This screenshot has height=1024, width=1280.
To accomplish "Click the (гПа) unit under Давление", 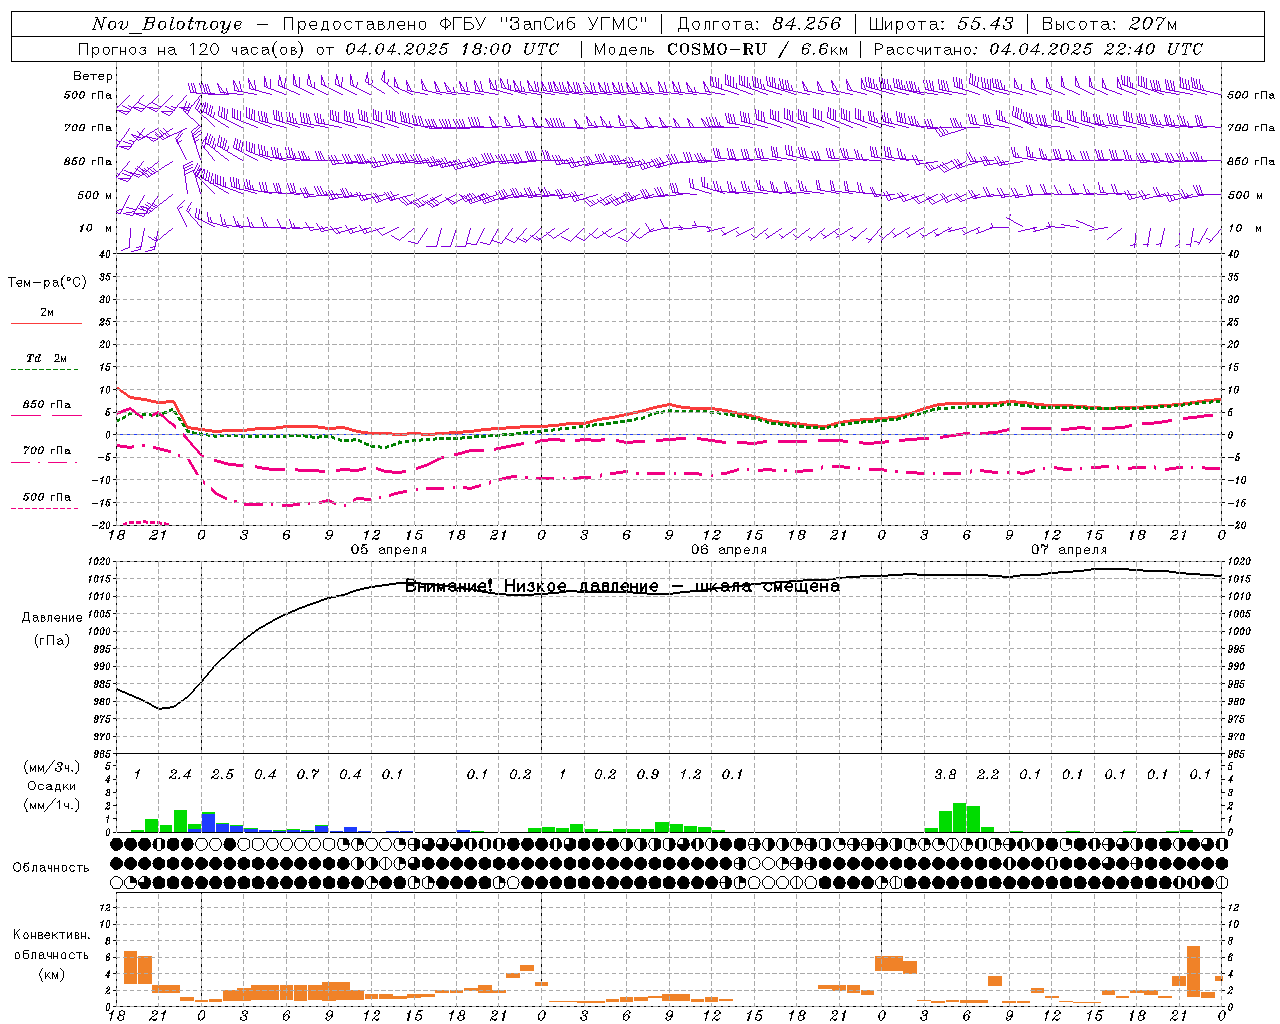I will [52, 641].
